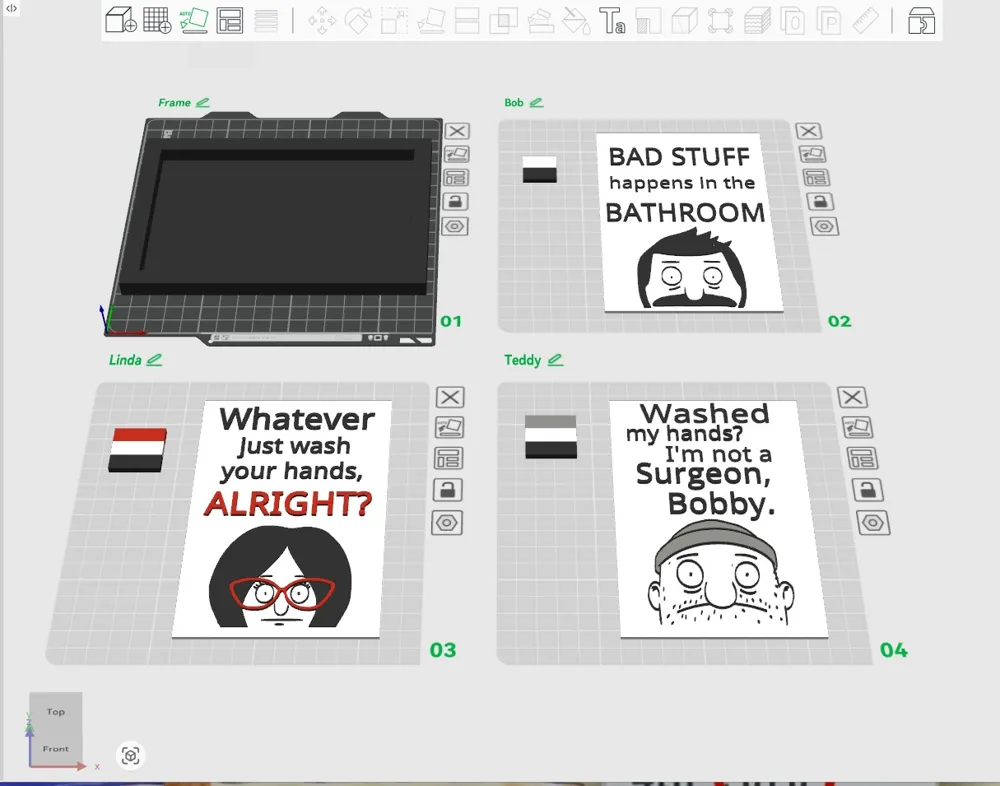Image resolution: width=1000 pixels, height=786 pixels.
Task: Click the perspective view cube icon at bottom
Action: 131,756
